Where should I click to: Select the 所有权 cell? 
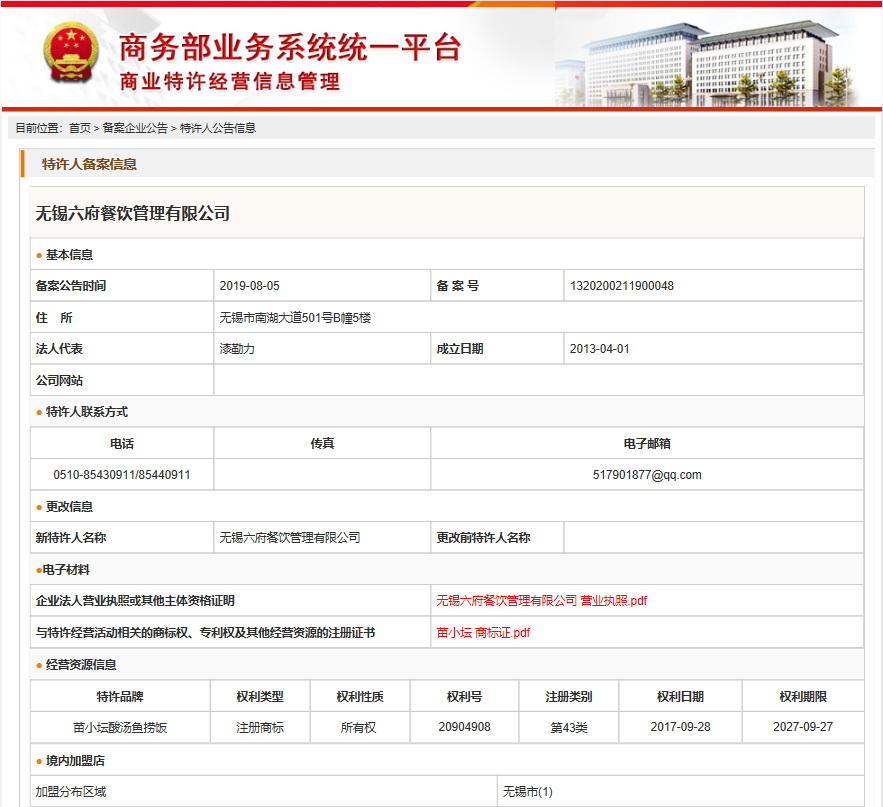358,728
